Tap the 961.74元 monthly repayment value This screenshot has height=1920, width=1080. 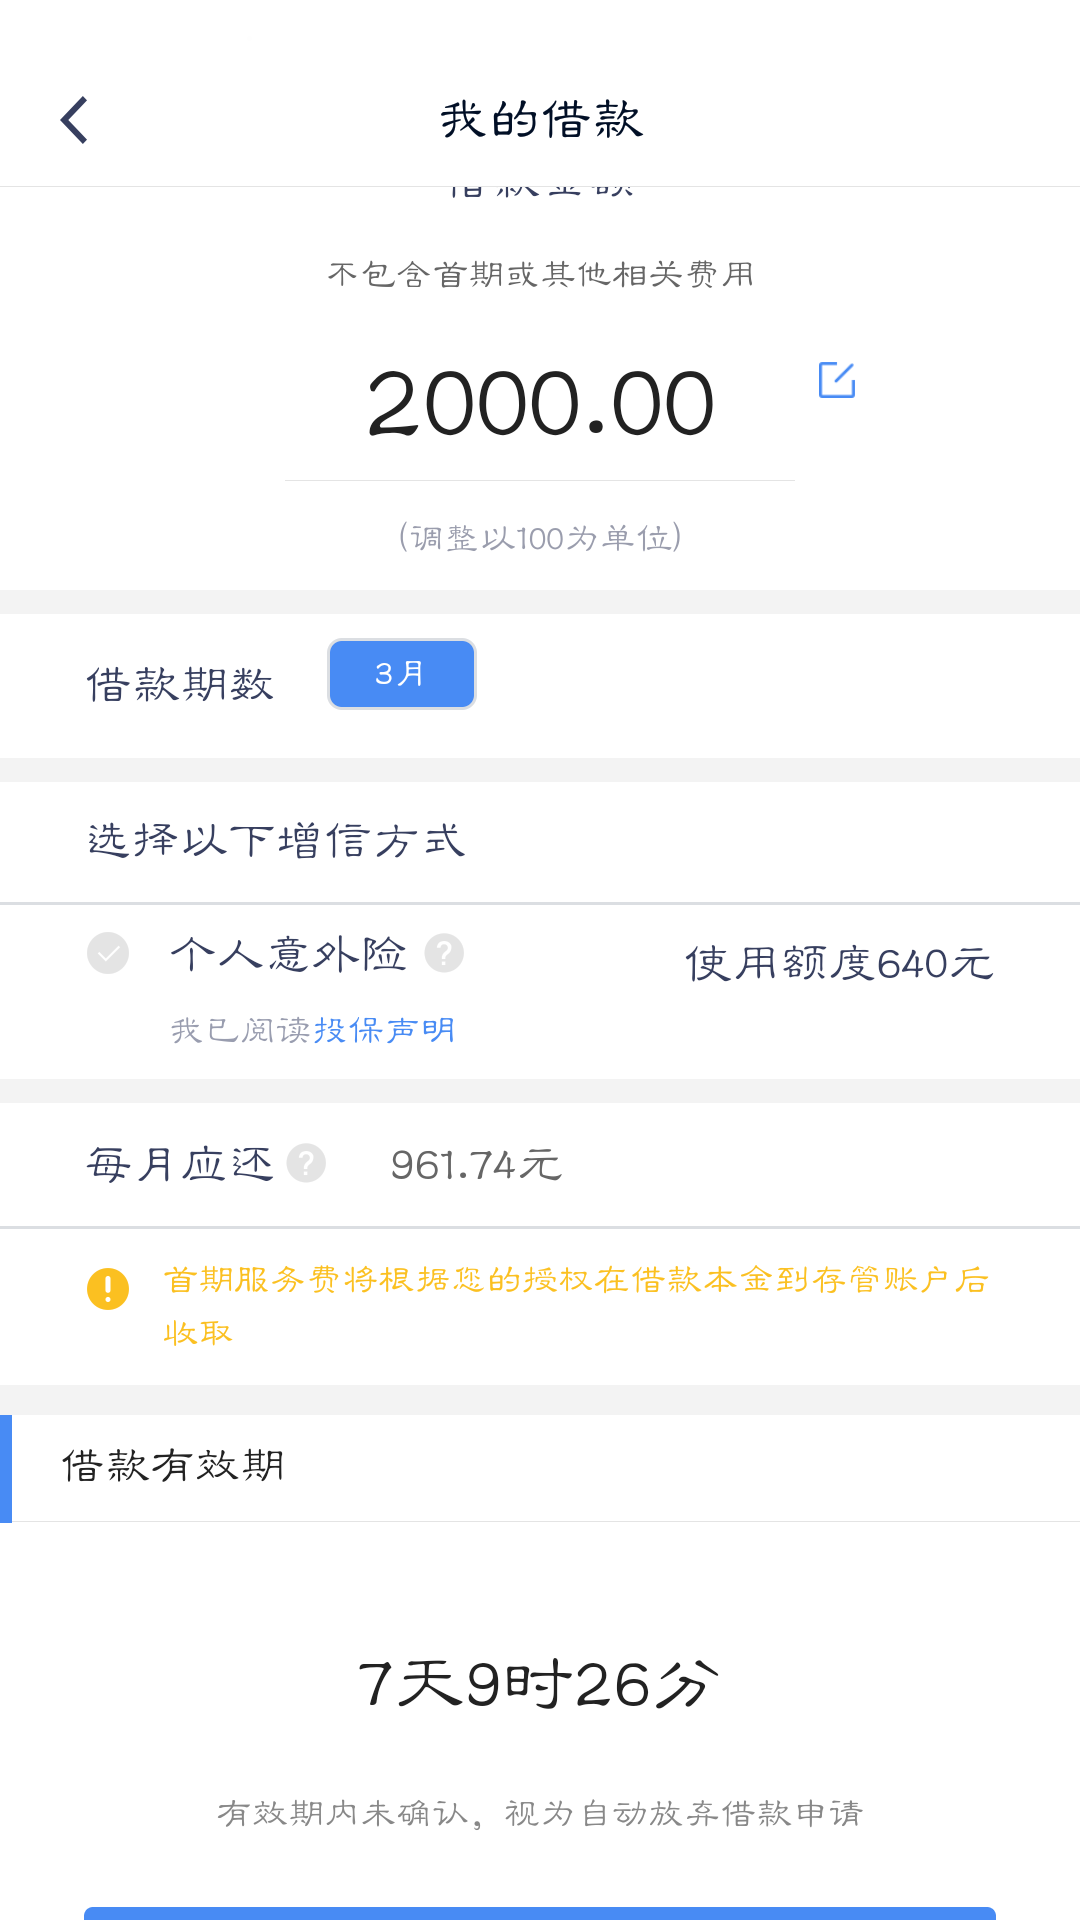pos(476,1165)
